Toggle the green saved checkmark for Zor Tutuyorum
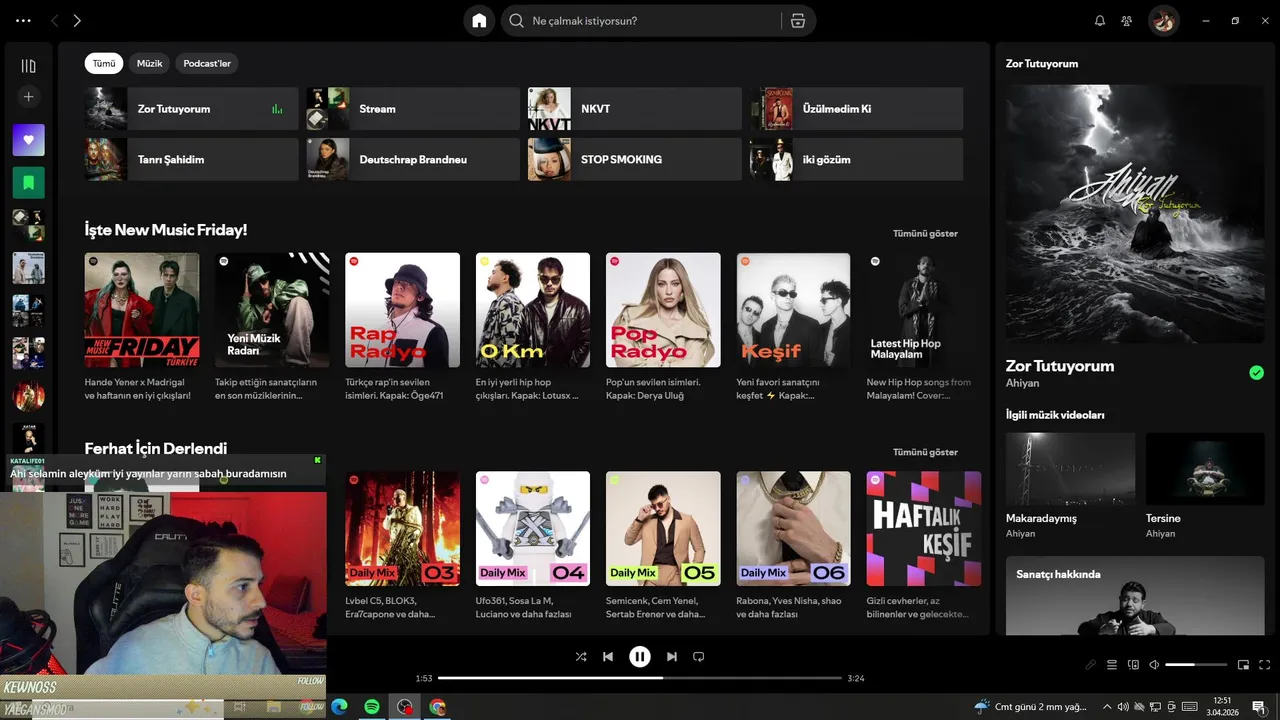The height and width of the screenshot is (720, 1280). pos(1257,373)
